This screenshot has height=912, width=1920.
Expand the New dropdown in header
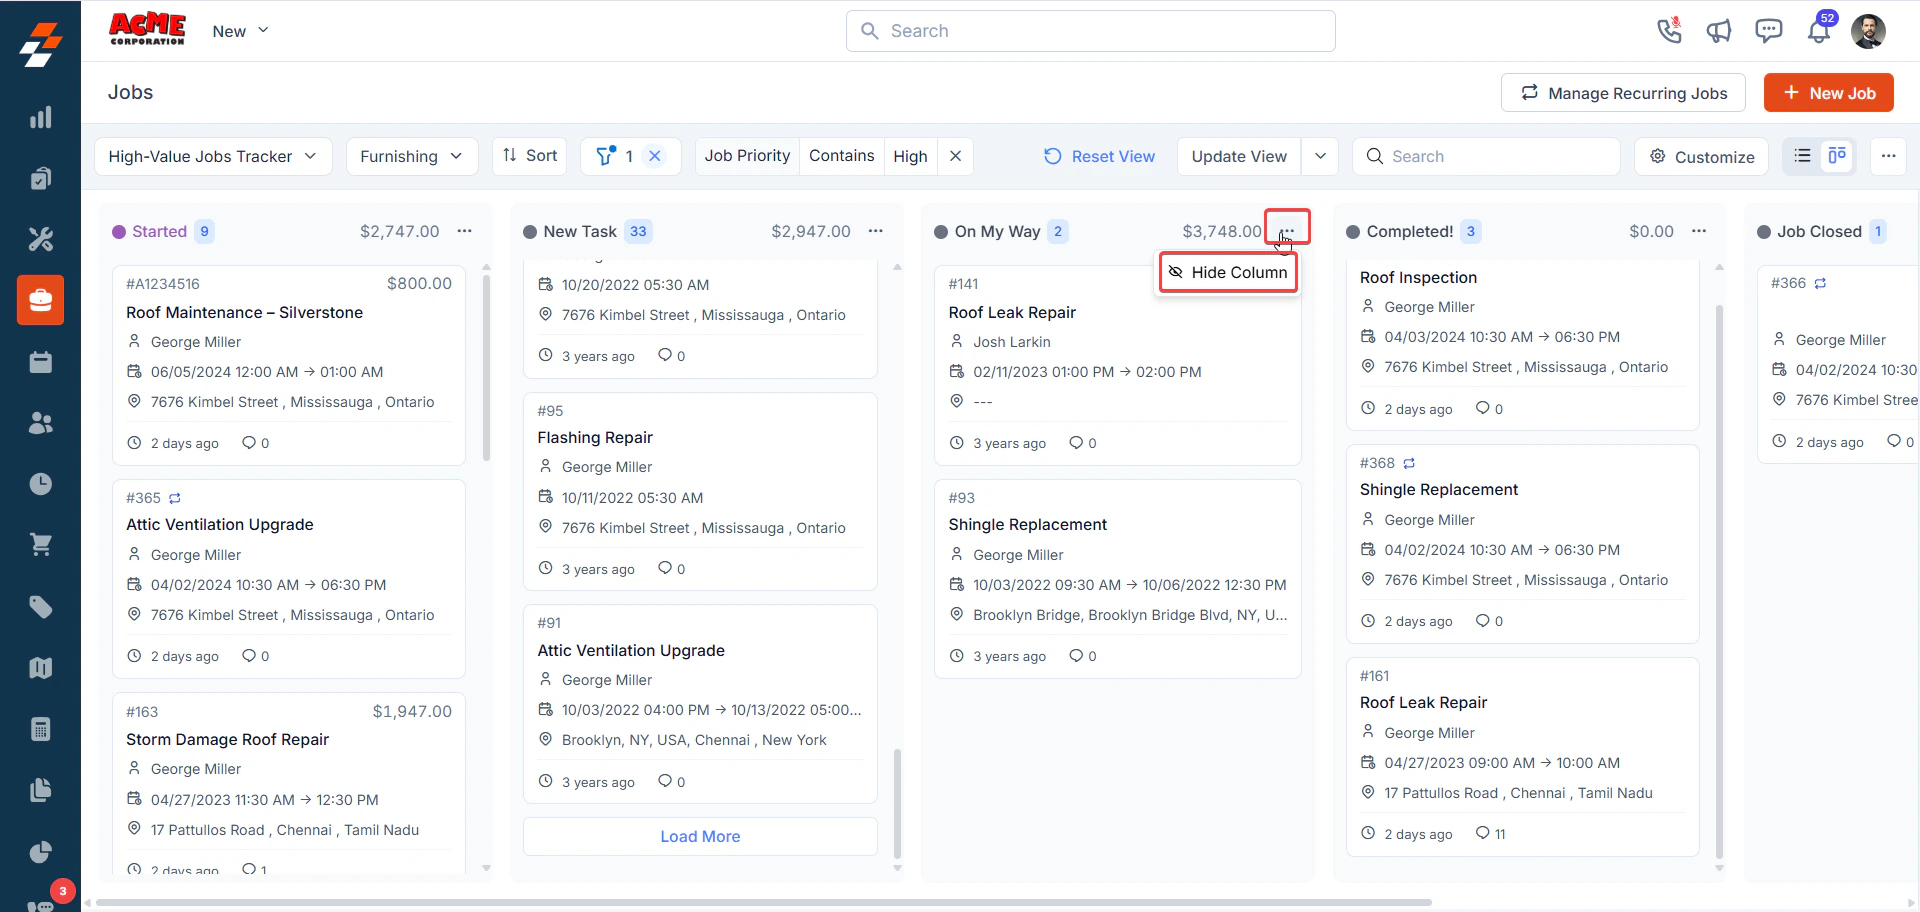point(241,31)
